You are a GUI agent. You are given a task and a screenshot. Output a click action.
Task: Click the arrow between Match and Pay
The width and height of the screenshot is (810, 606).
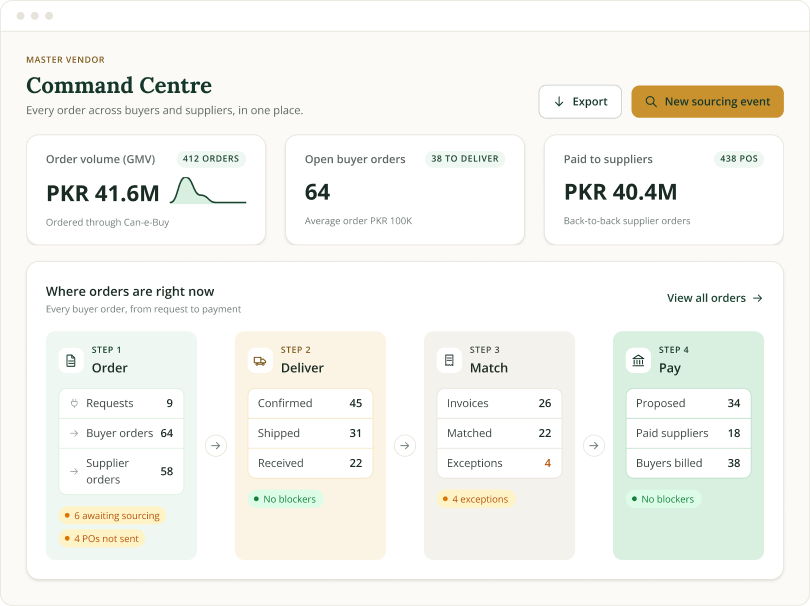[x=594, y=445]
